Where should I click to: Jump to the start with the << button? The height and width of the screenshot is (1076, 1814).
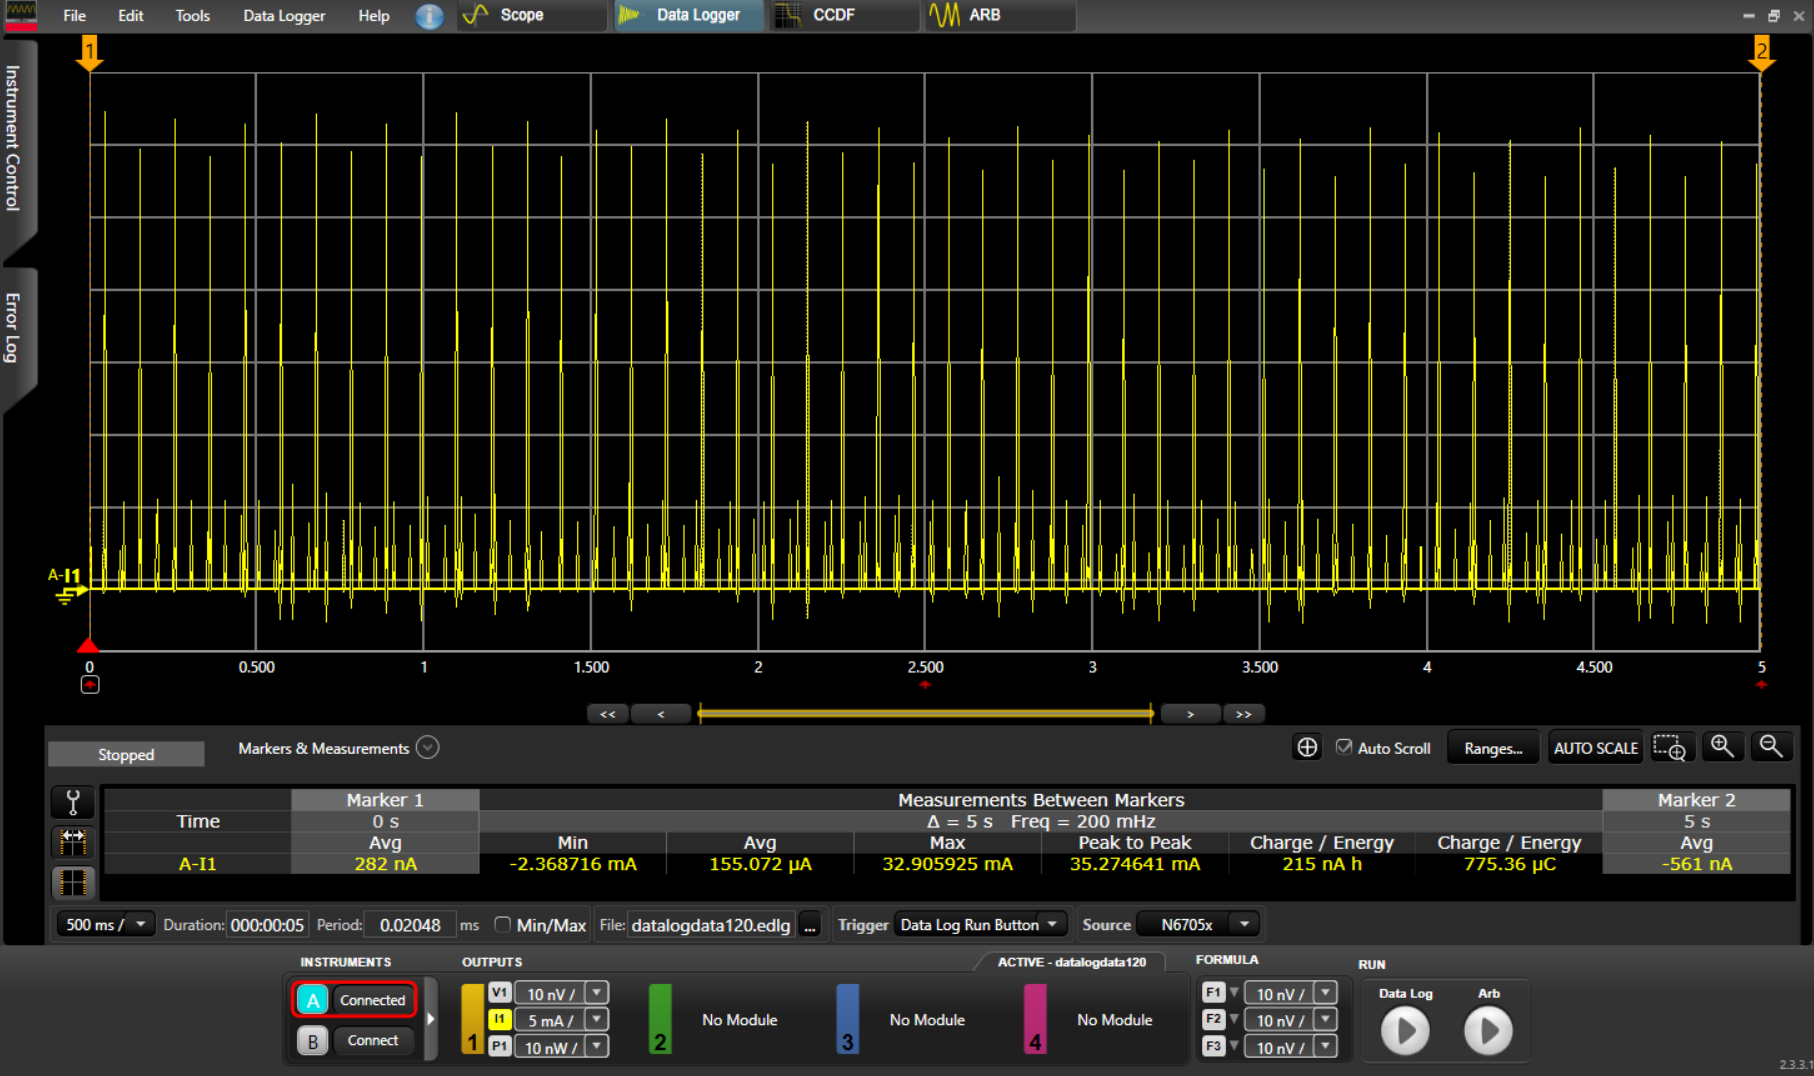[x=607, y=714]
